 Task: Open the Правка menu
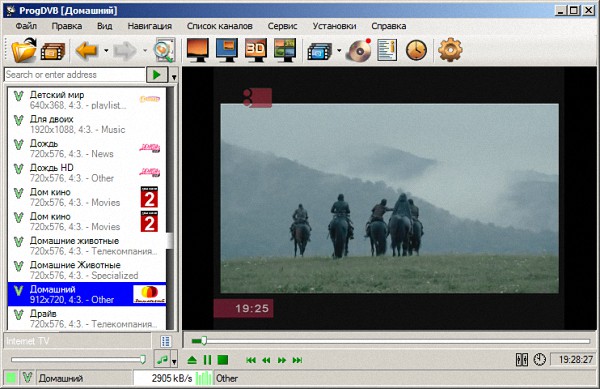tap(67, 26)
